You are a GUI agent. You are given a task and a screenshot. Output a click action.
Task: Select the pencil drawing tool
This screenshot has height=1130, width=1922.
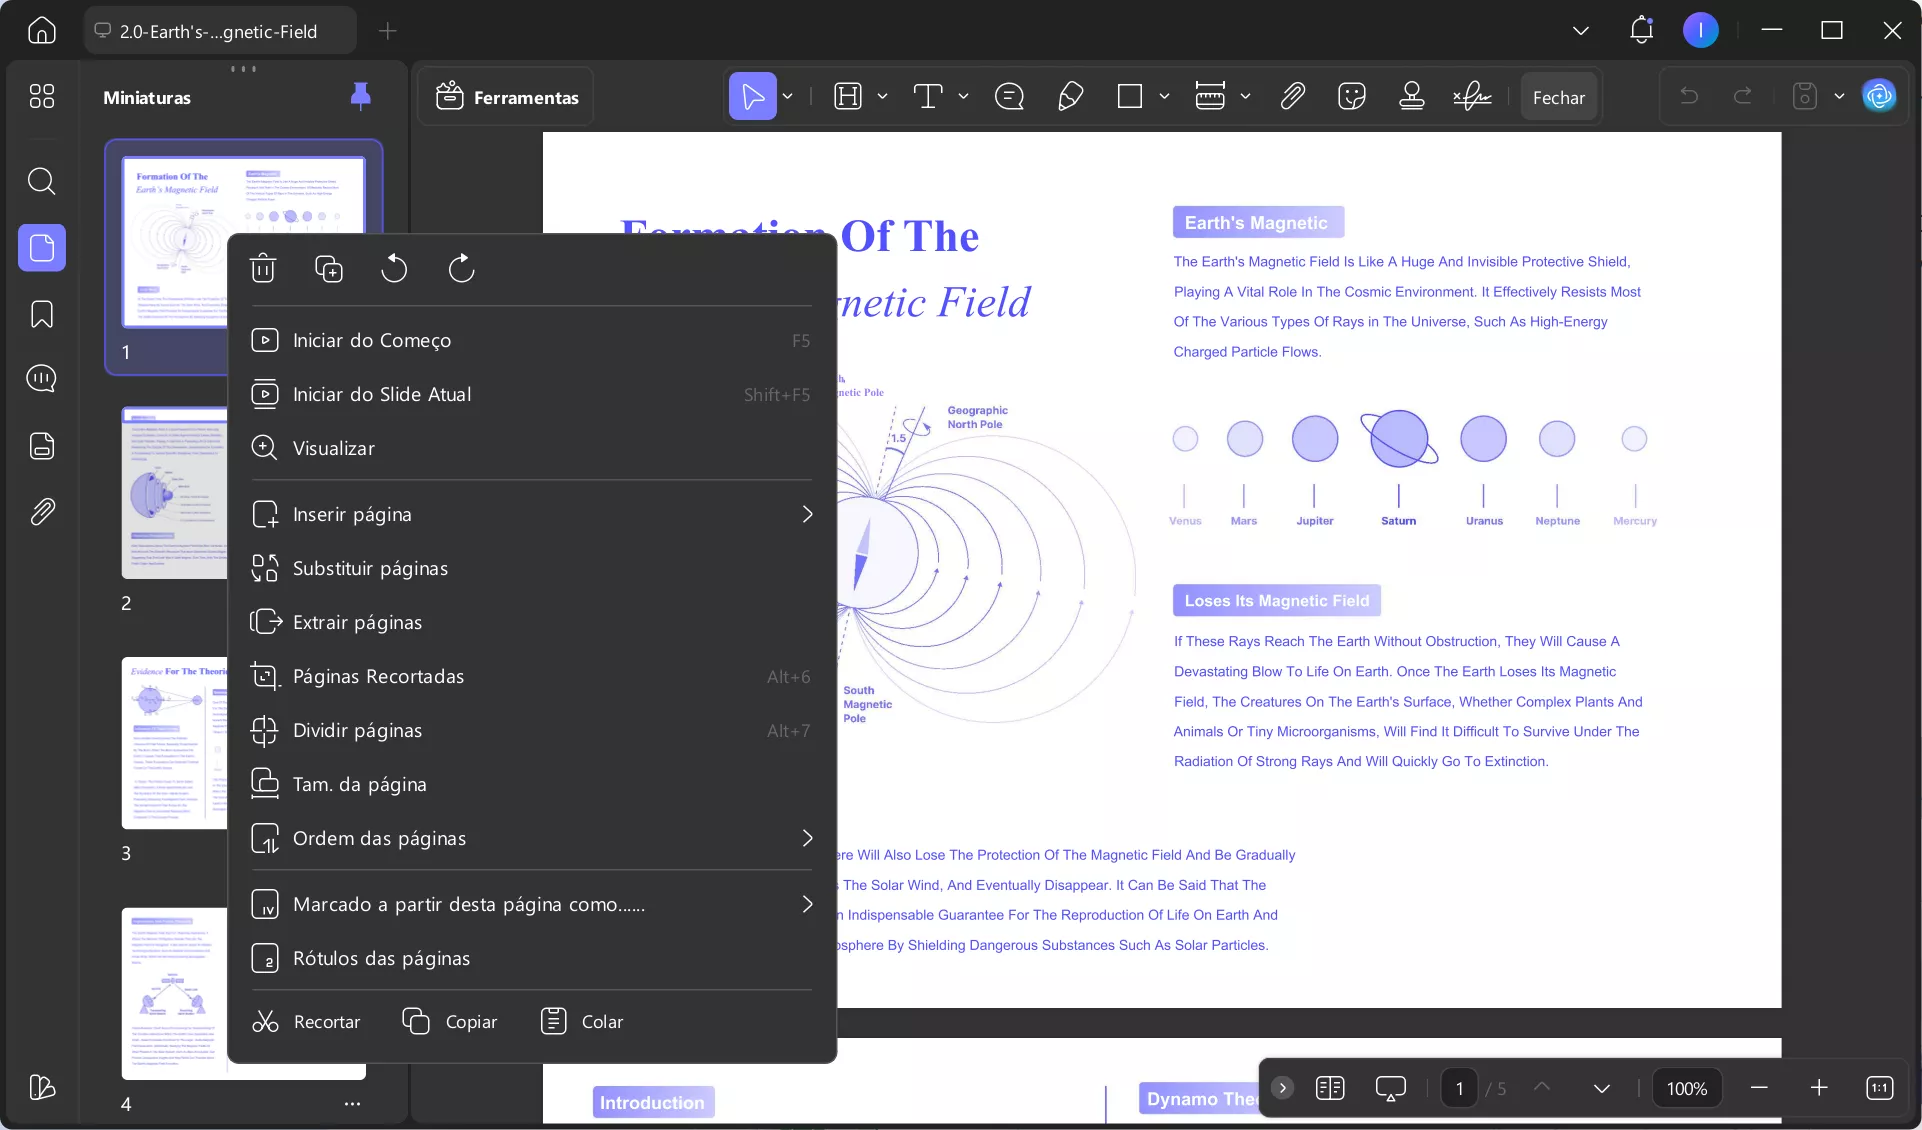1070,96
